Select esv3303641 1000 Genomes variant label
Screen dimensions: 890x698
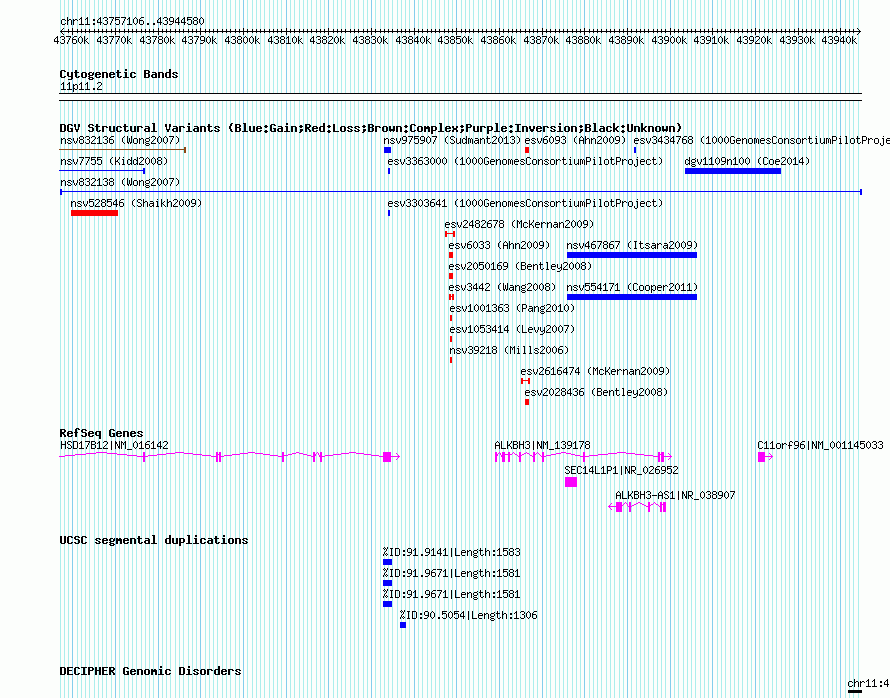525,203
